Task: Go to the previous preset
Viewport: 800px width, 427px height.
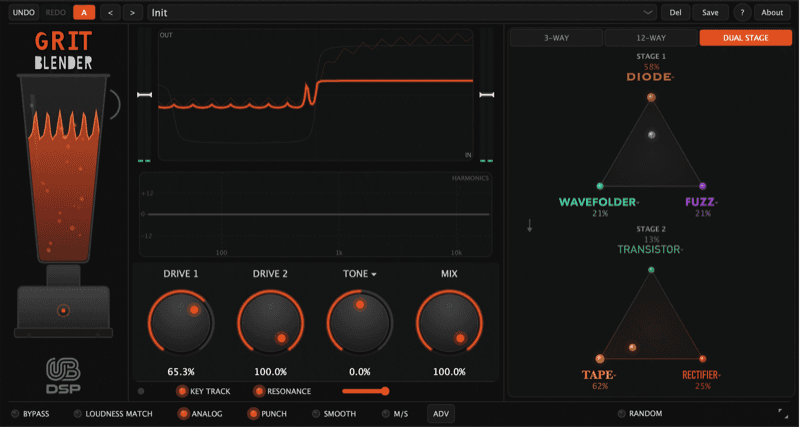Action: [110, 13]
